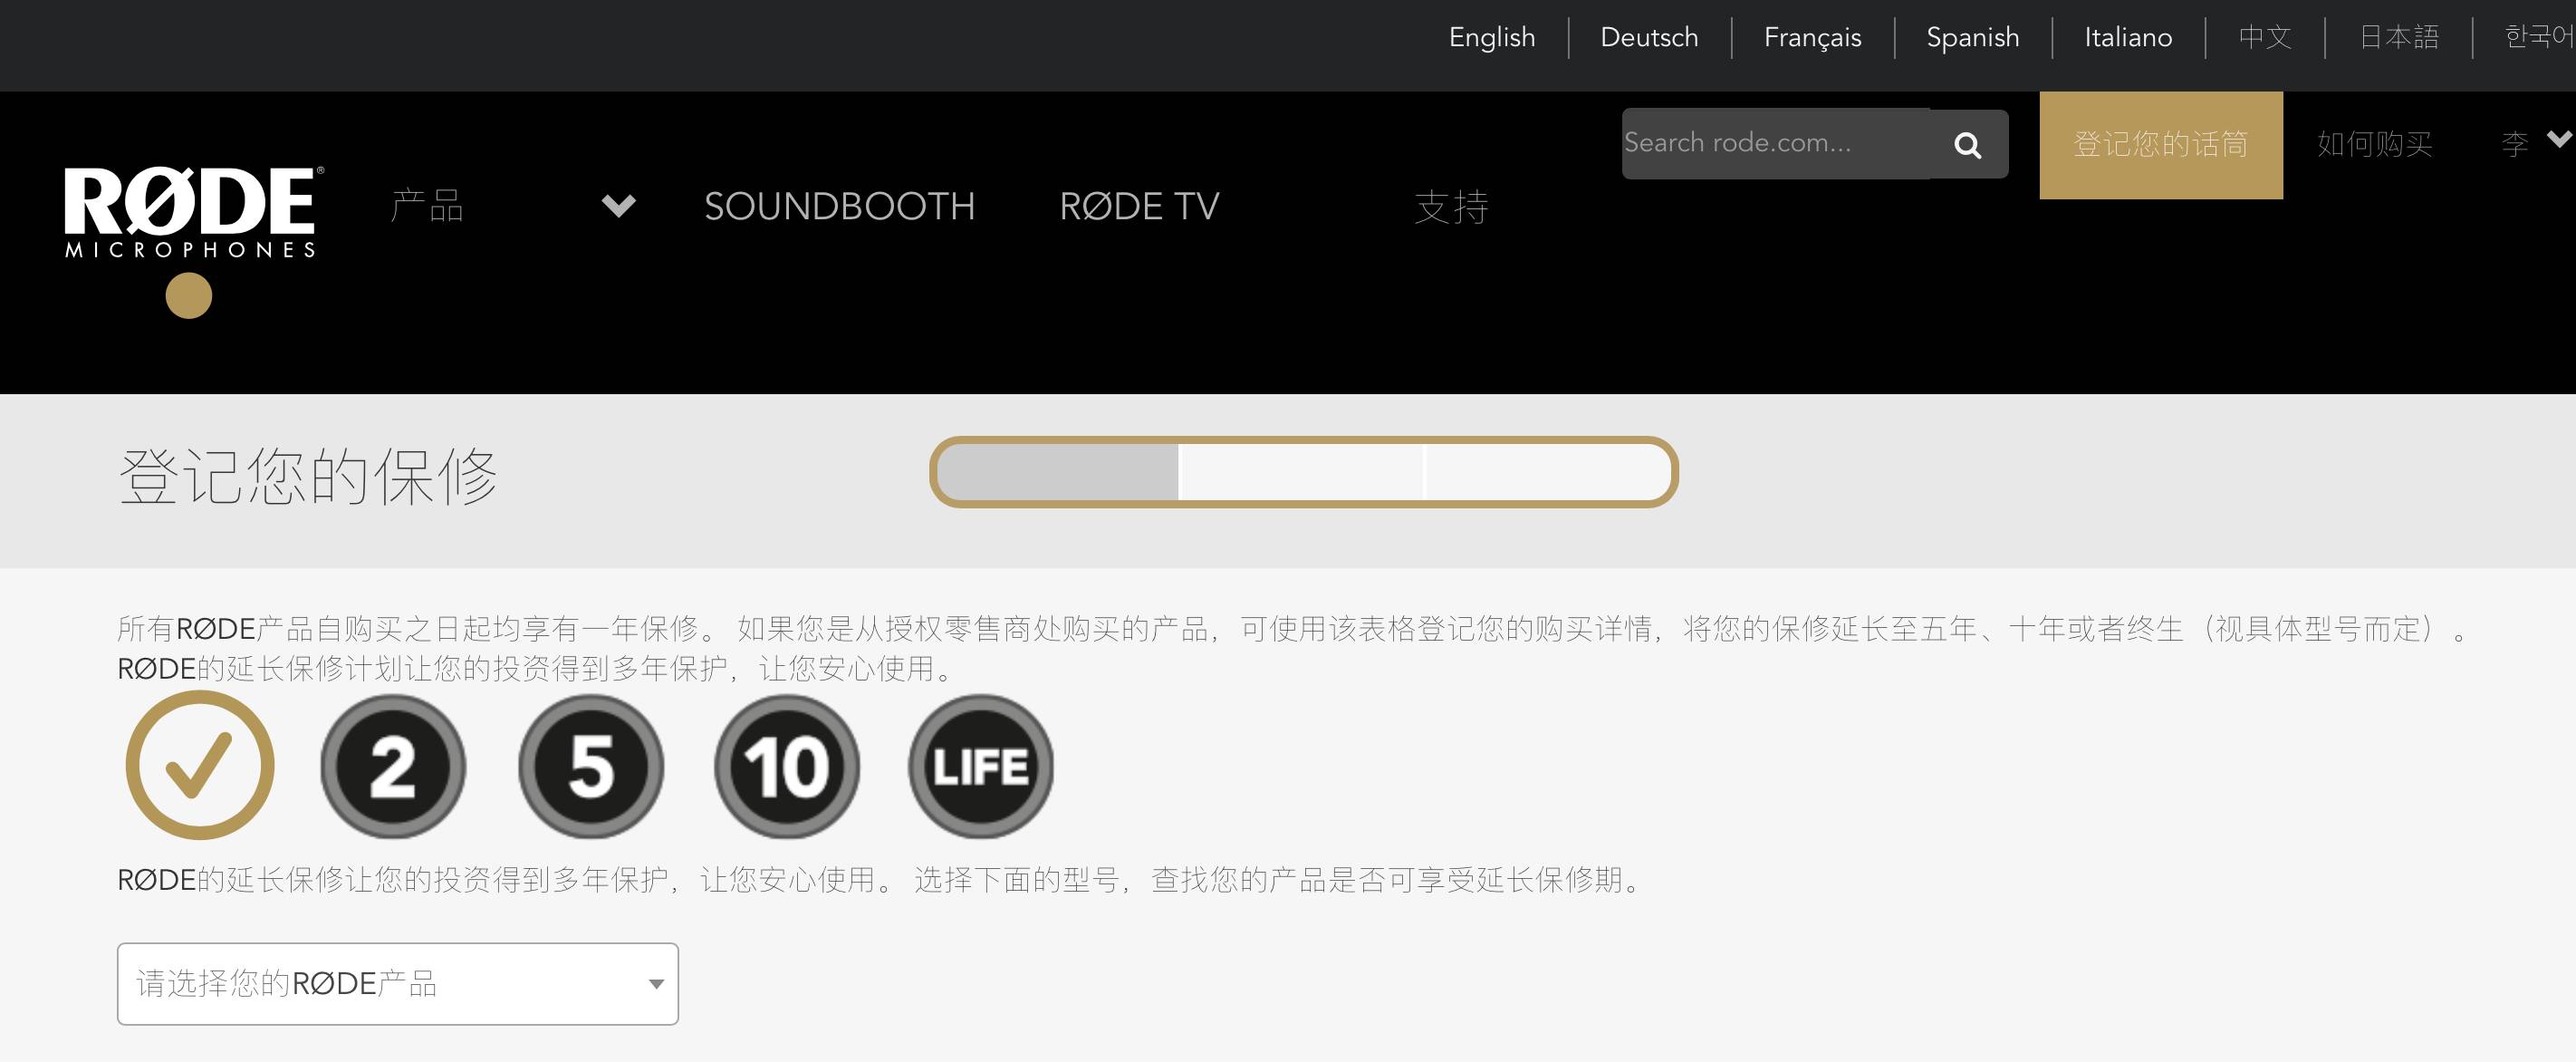Click the user name 李

pyautogui.click(x=2514, y=144)
